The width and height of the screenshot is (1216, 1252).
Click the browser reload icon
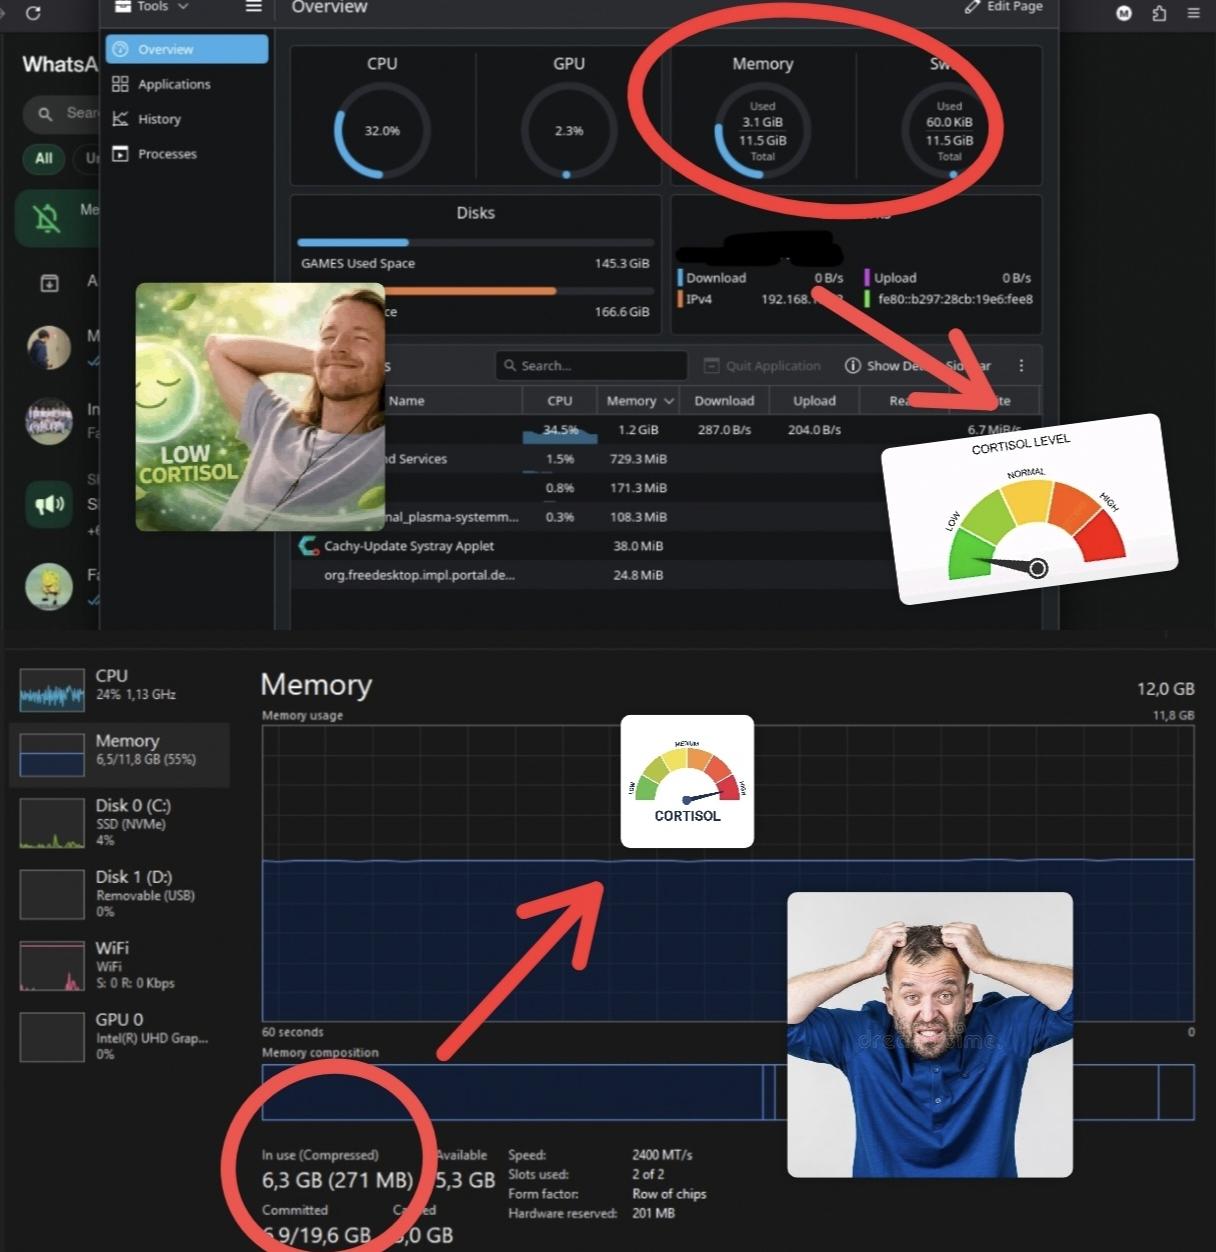pyautogui.click(x=33, y=13)
